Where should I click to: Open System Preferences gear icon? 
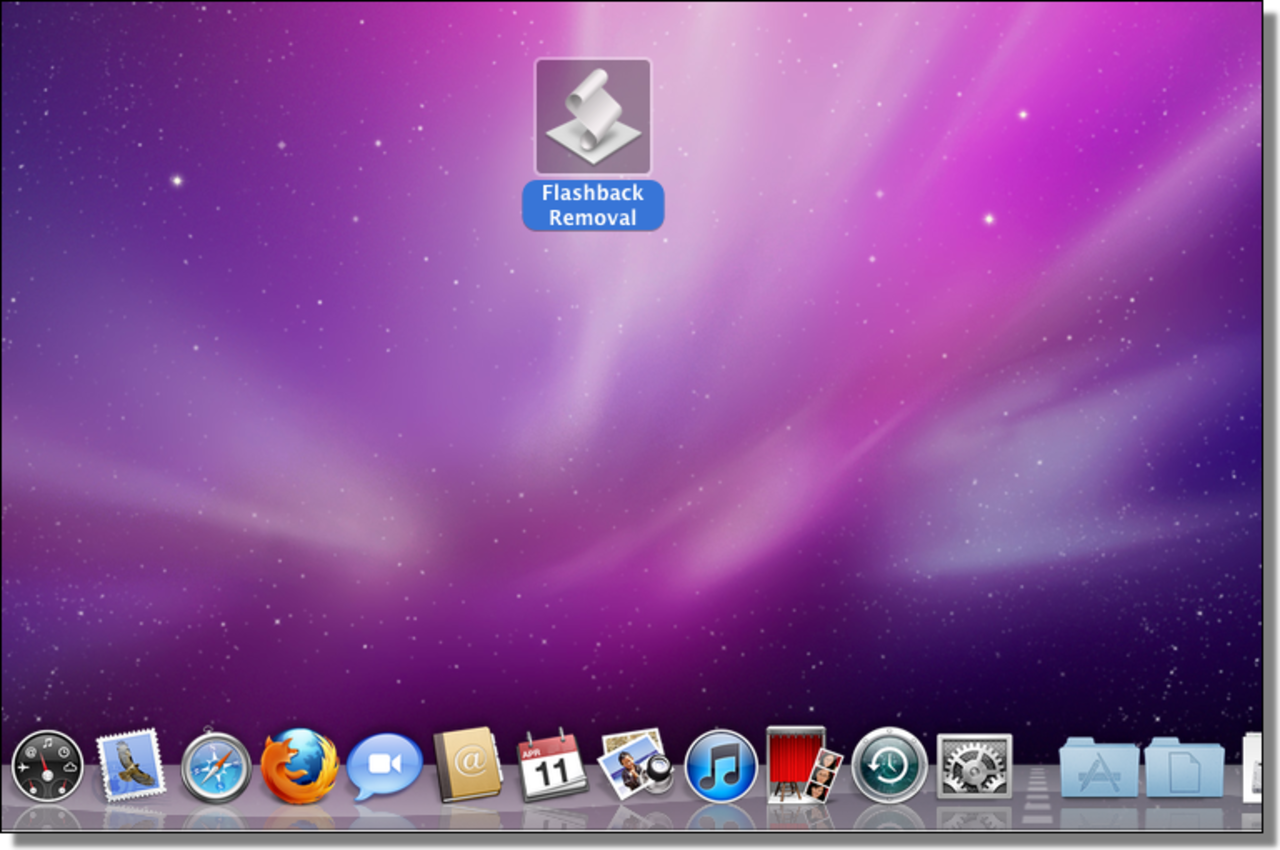point(974,766)
